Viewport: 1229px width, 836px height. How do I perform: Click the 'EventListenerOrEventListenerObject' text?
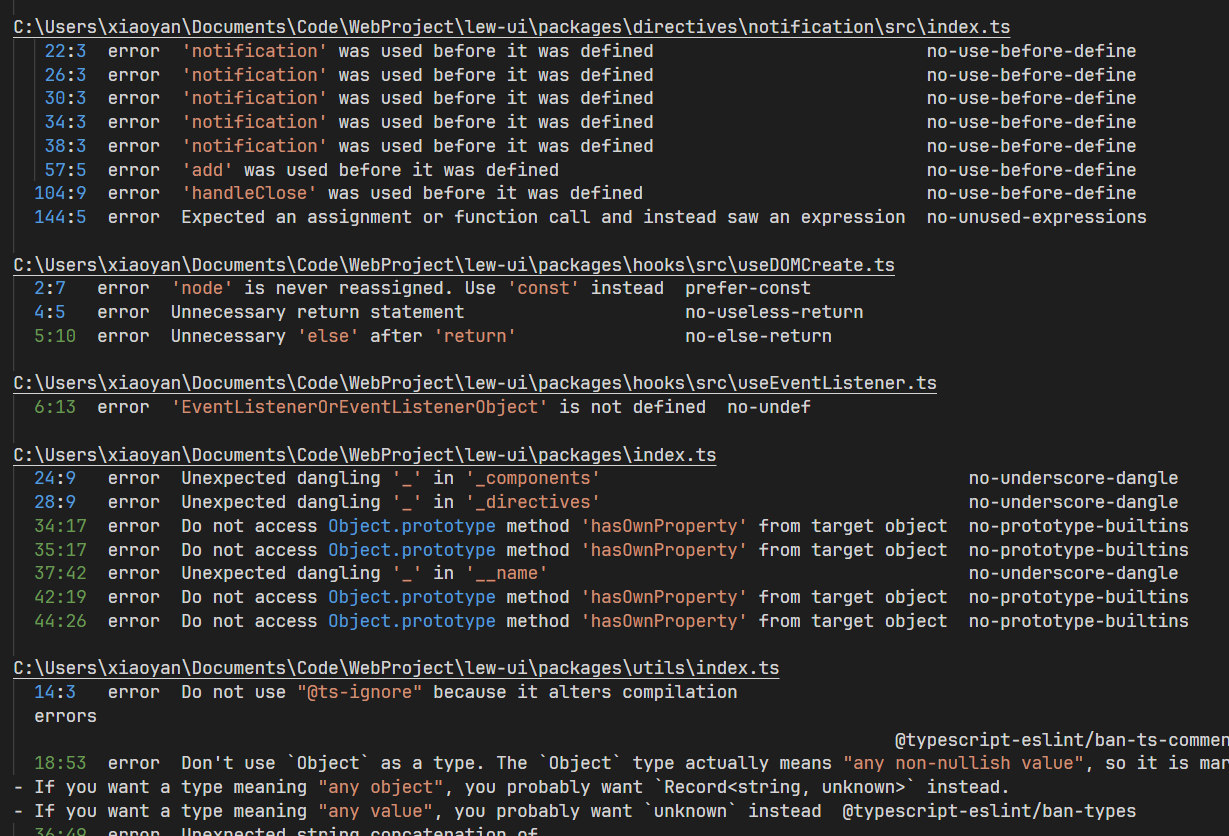360,407
